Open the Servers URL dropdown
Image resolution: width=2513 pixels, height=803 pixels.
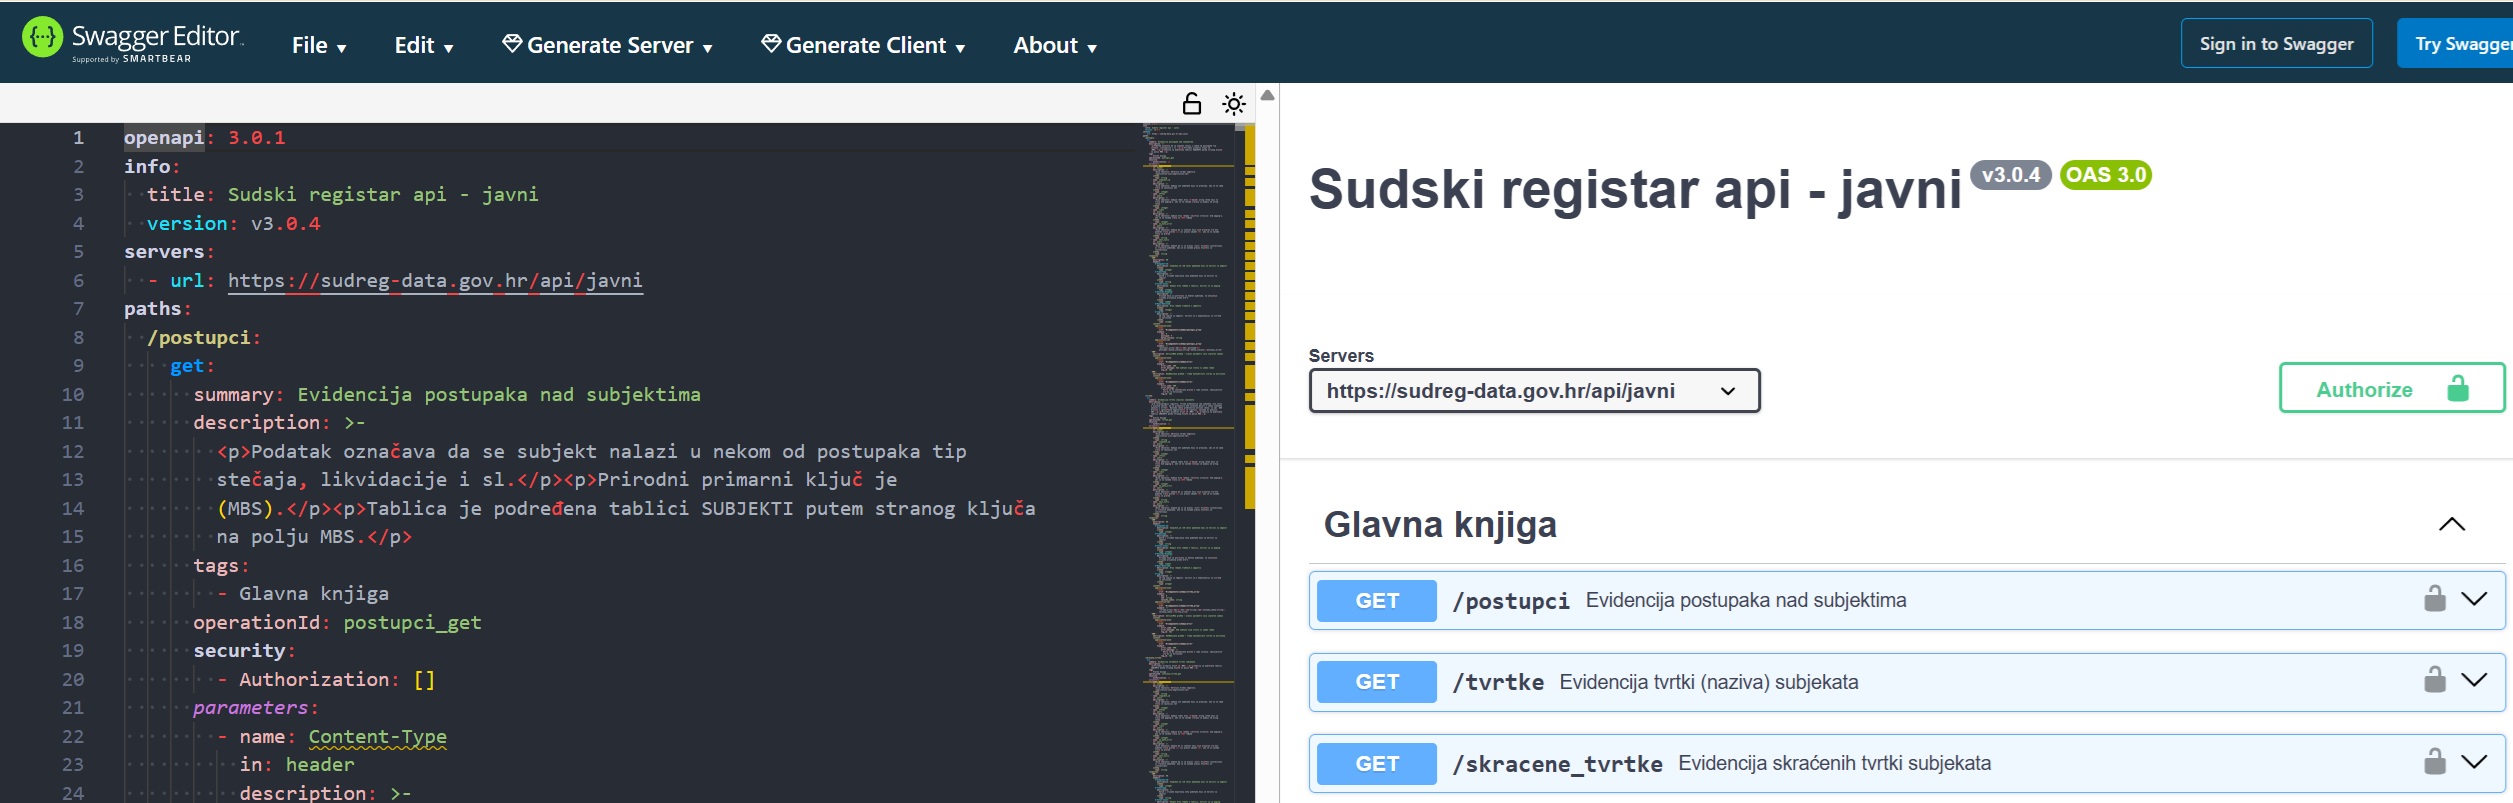pos(1533,391)
